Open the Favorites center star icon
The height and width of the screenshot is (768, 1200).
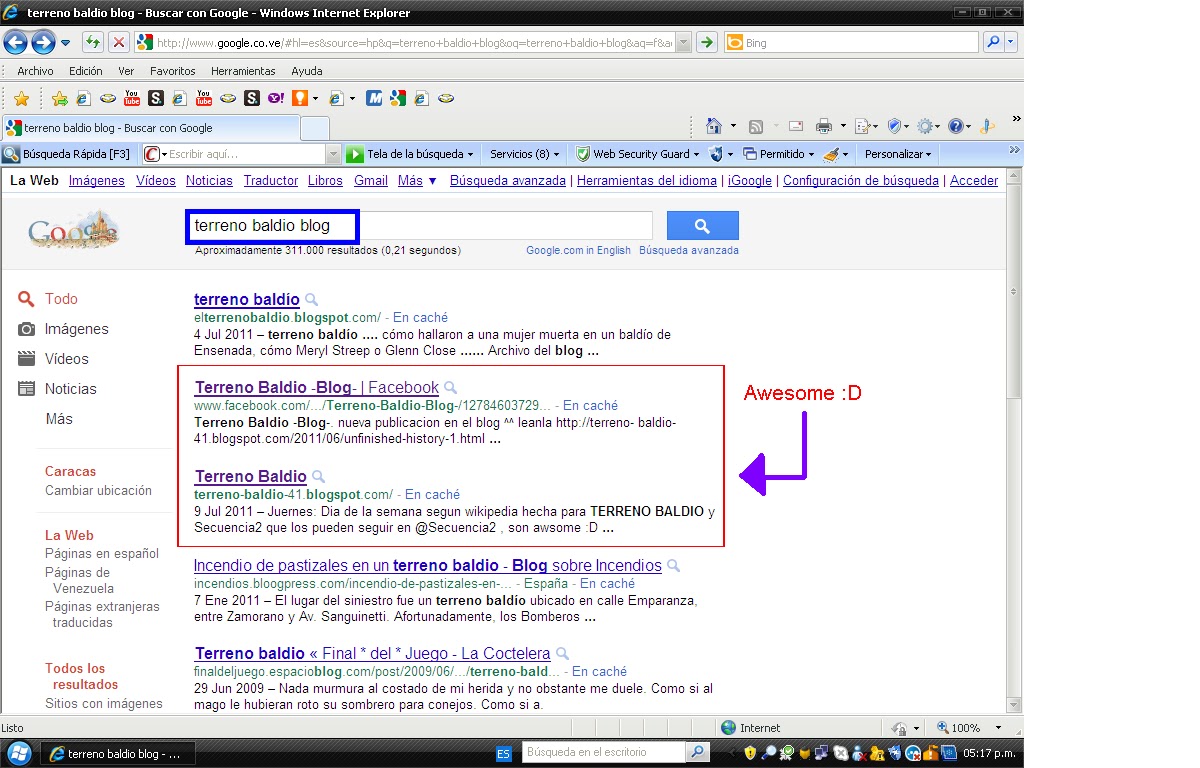[21, 98]
